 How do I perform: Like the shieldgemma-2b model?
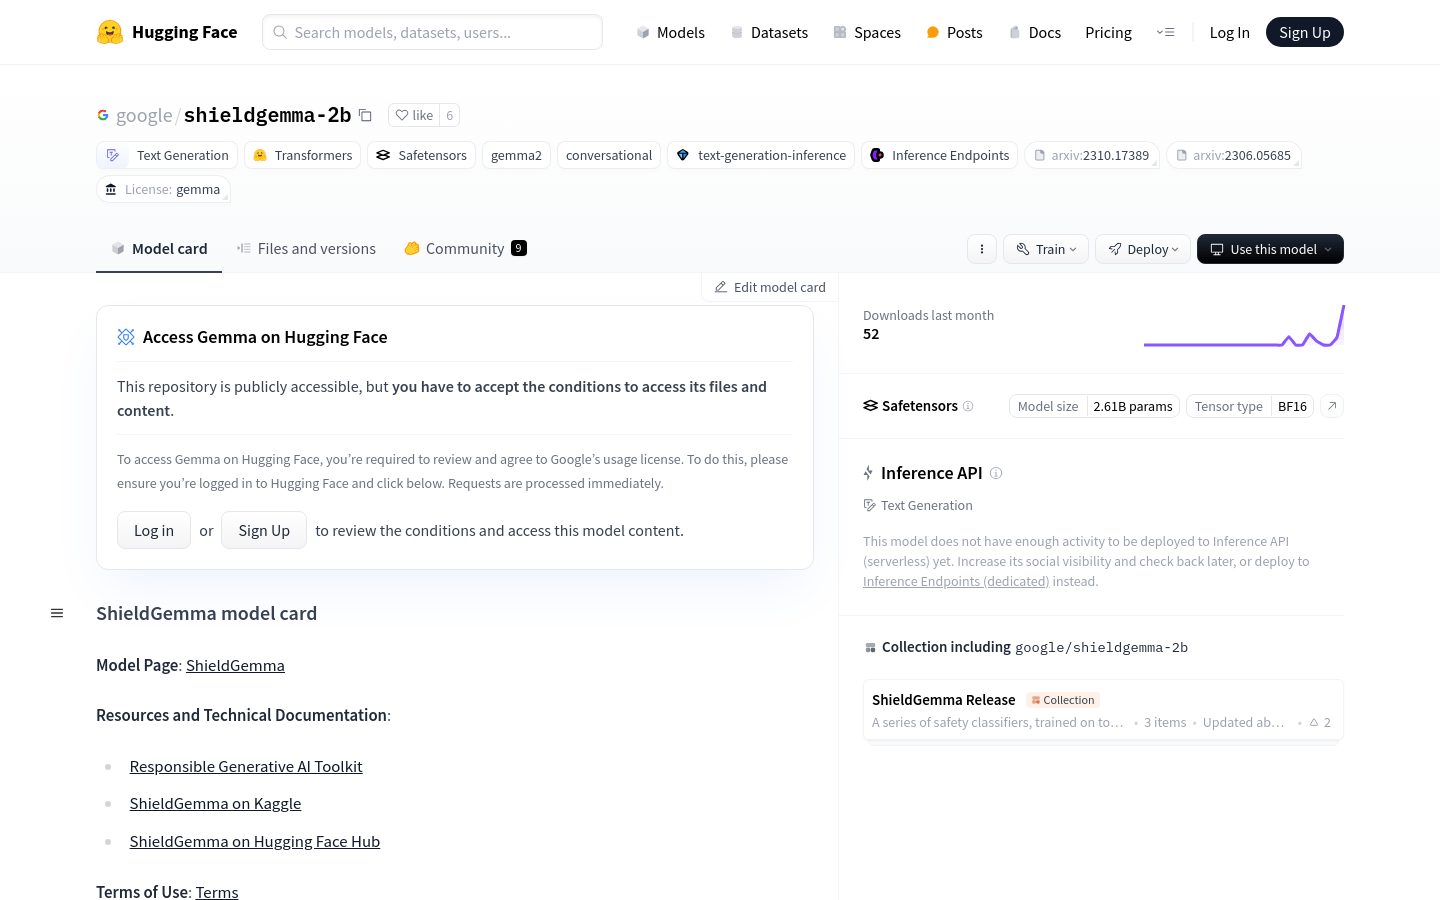click(x=413, y=115)
